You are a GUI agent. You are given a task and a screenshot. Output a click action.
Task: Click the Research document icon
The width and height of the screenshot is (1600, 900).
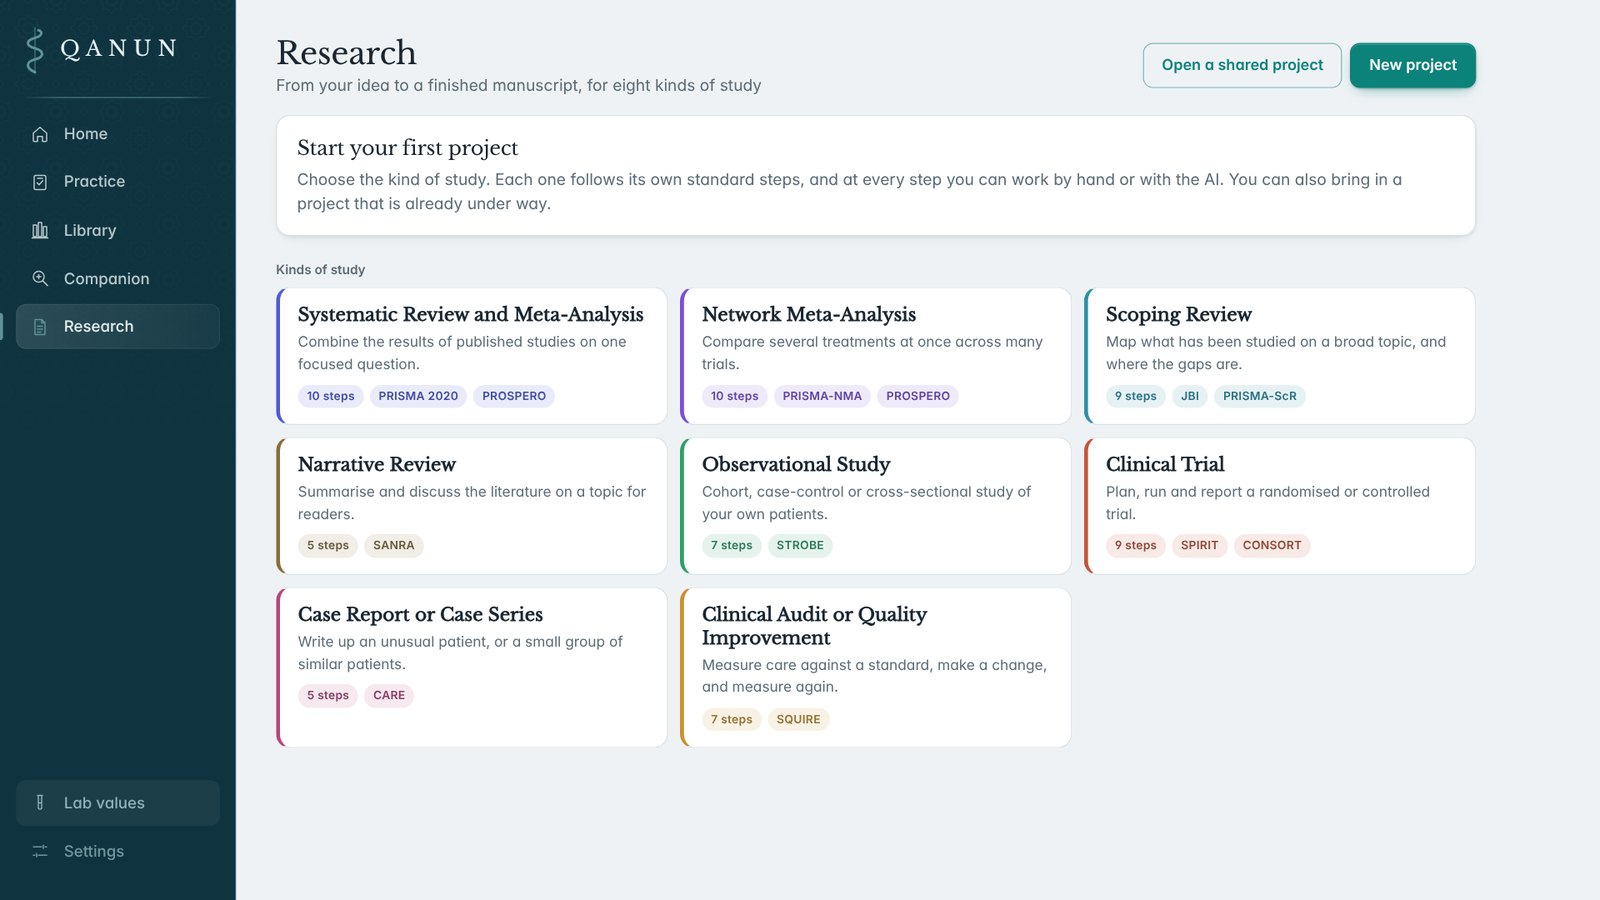pyautogui.click(x=40, y=327)
